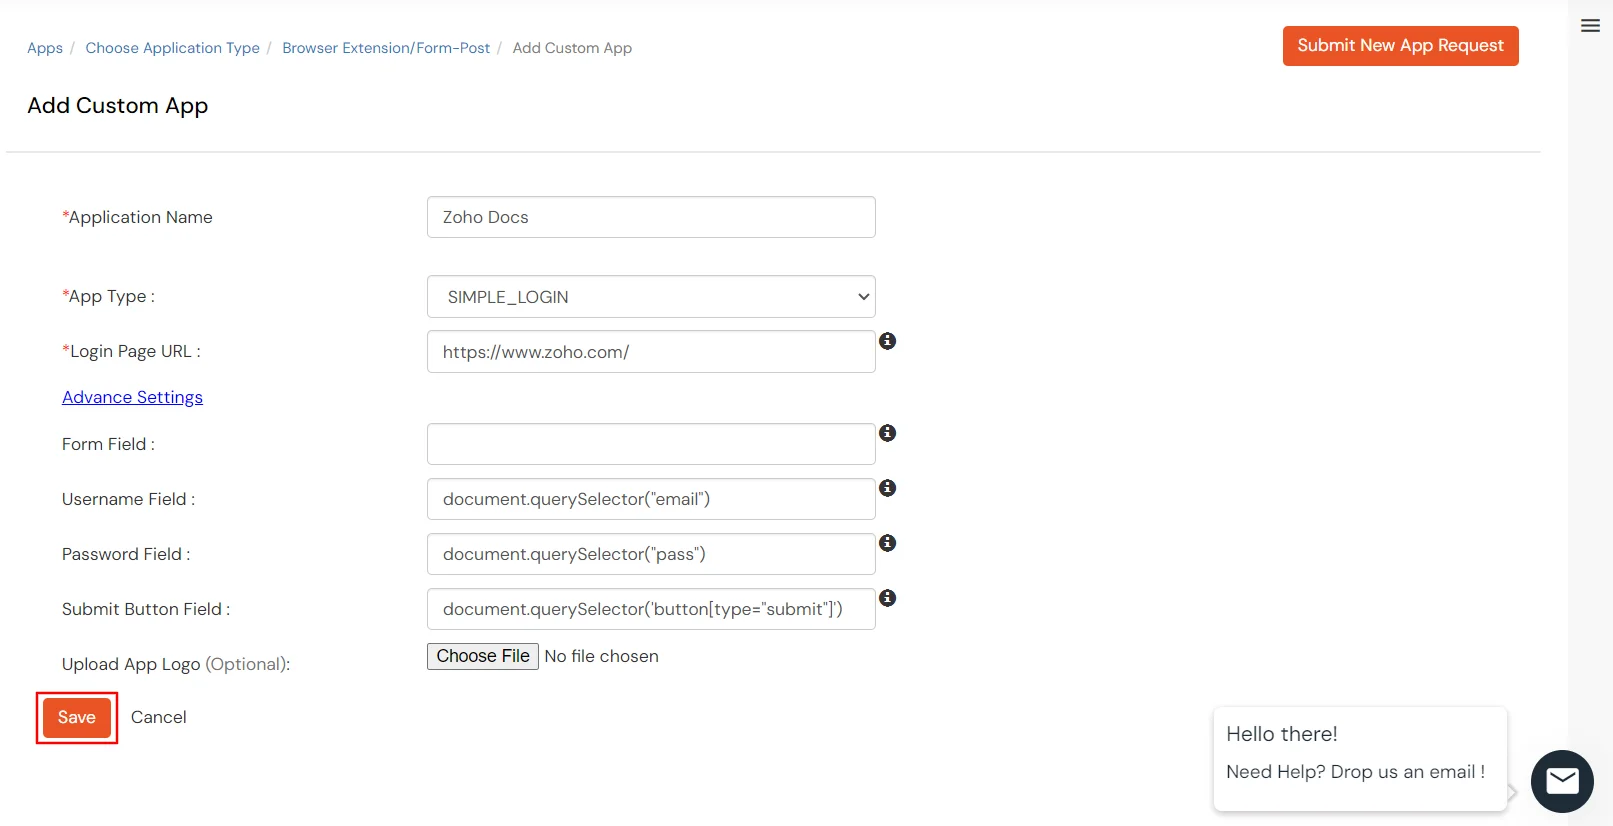
Task: Click the info icon beside Password Field
Action: click(x=887, y=543)
